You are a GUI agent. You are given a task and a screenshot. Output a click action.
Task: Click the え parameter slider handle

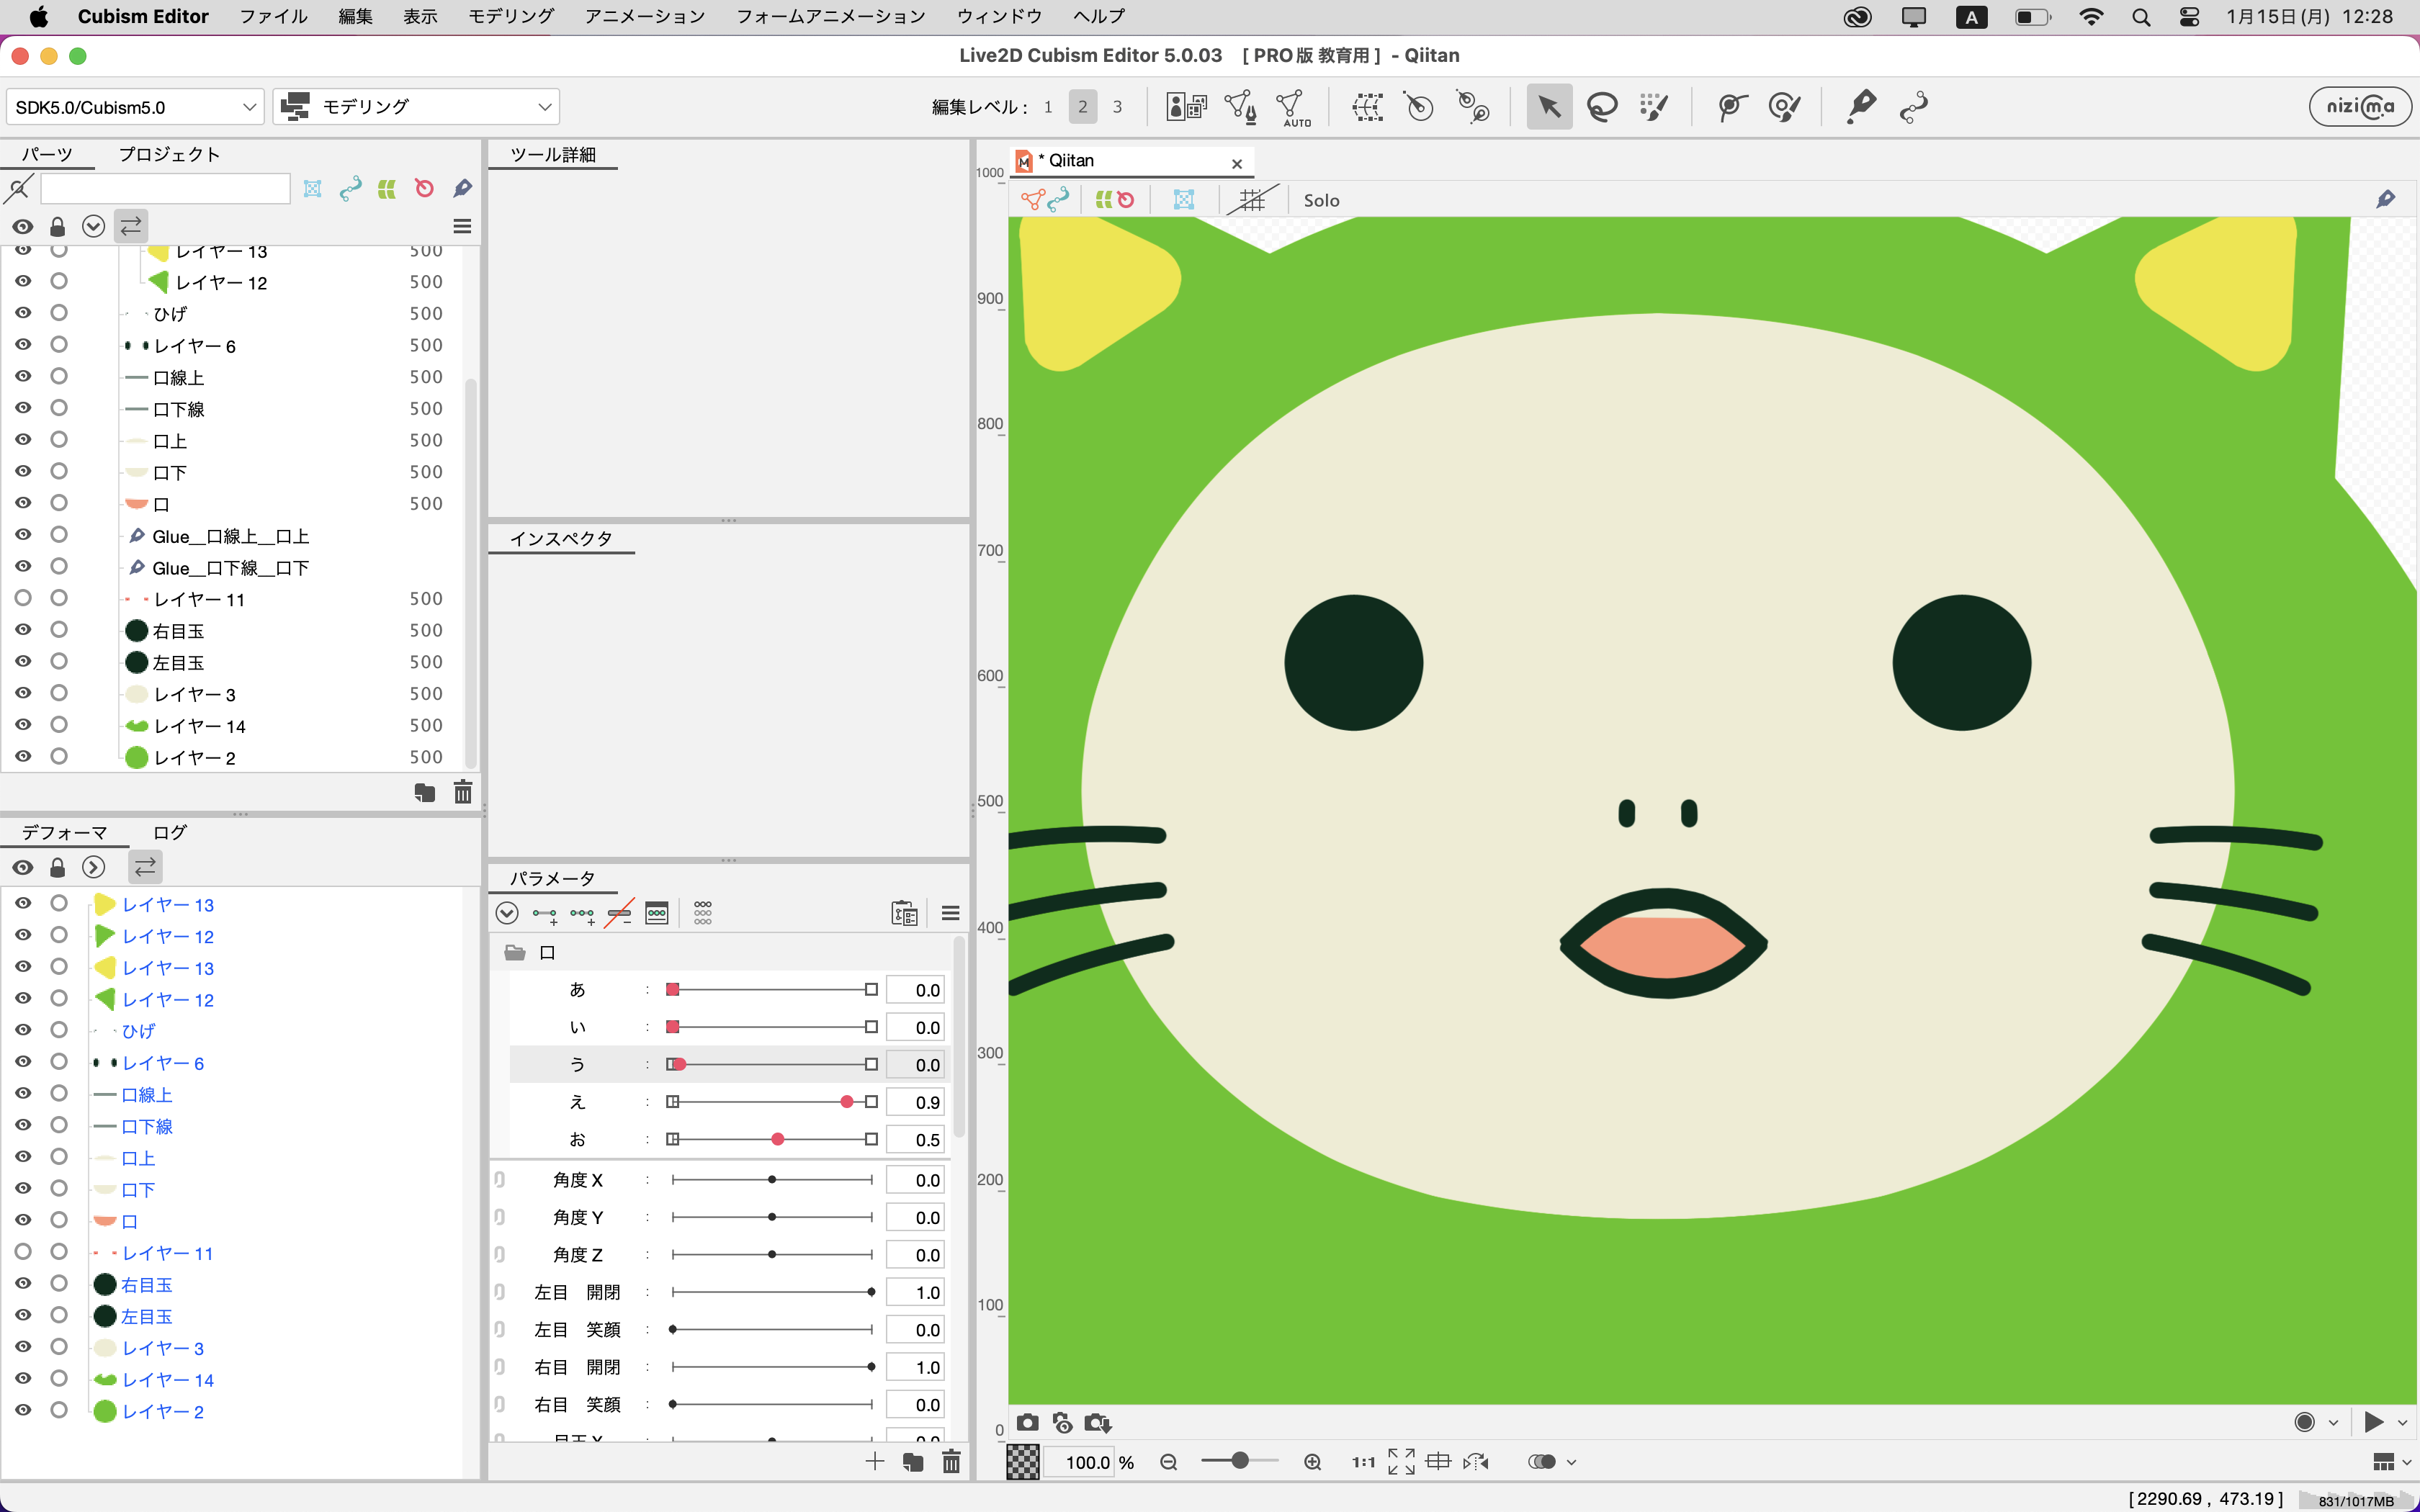click(847, 1102)
